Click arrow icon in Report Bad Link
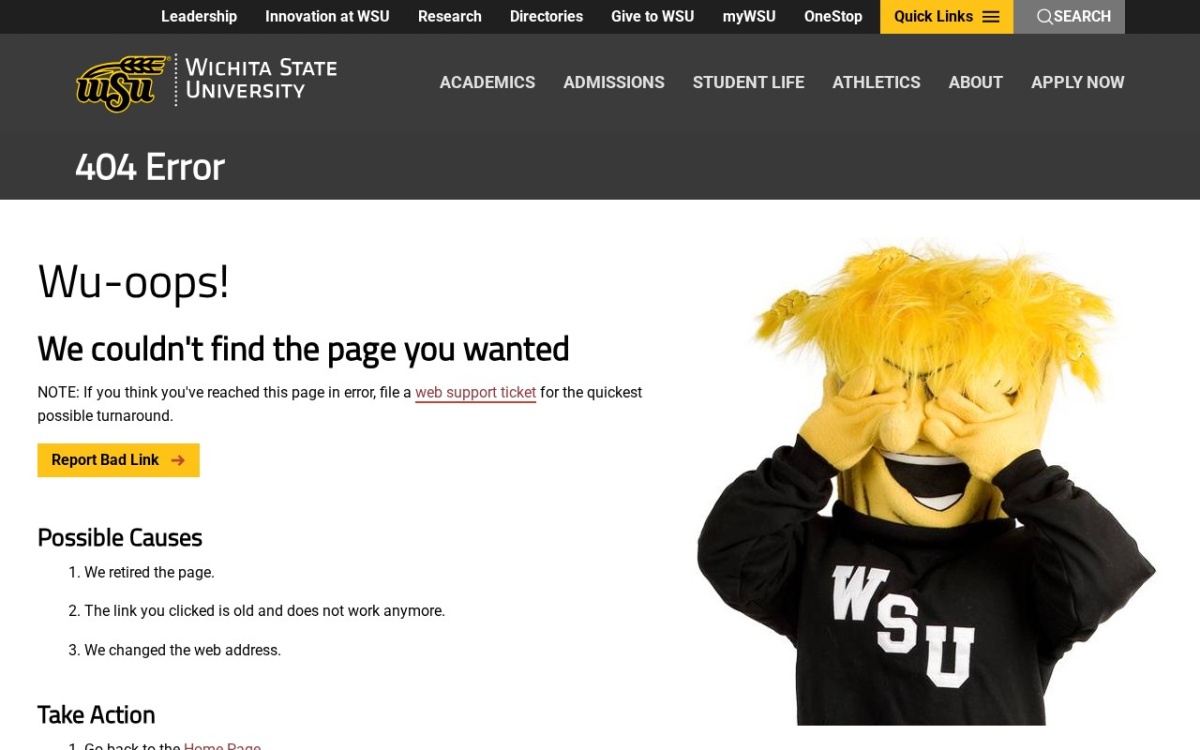 click(x=178, y=460)
